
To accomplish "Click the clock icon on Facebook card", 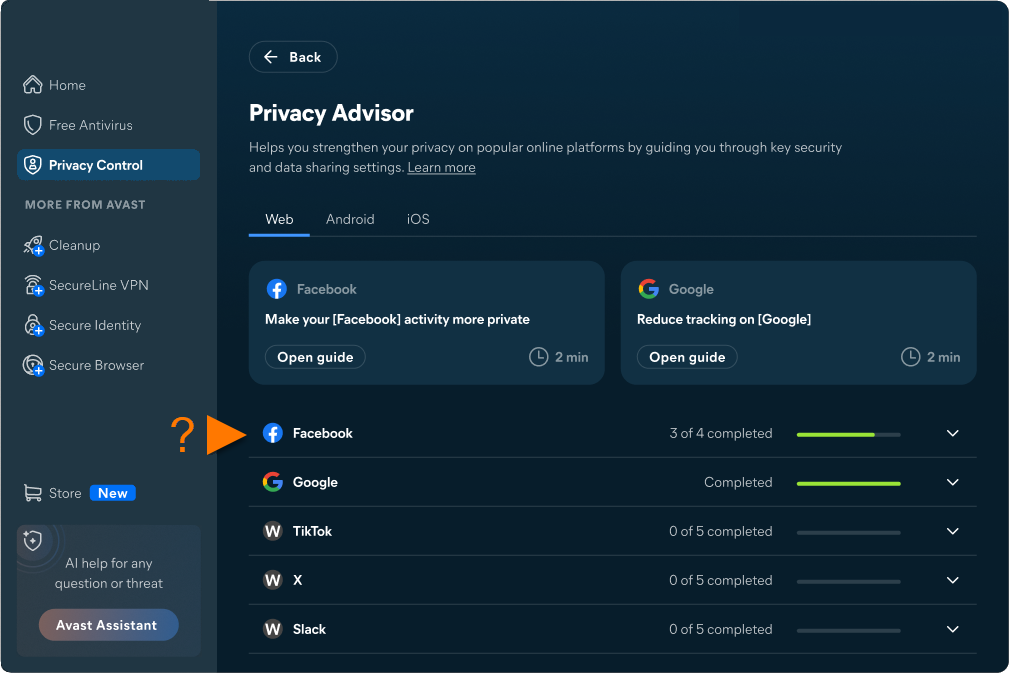I will click(x=539, y=356).
